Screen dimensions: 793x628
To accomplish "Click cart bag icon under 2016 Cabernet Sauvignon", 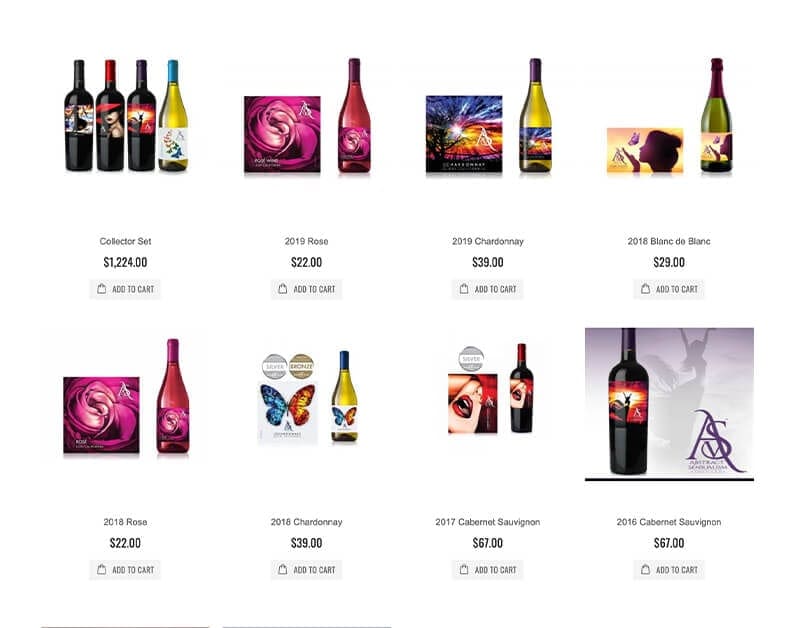I will (x=645, y=569).
